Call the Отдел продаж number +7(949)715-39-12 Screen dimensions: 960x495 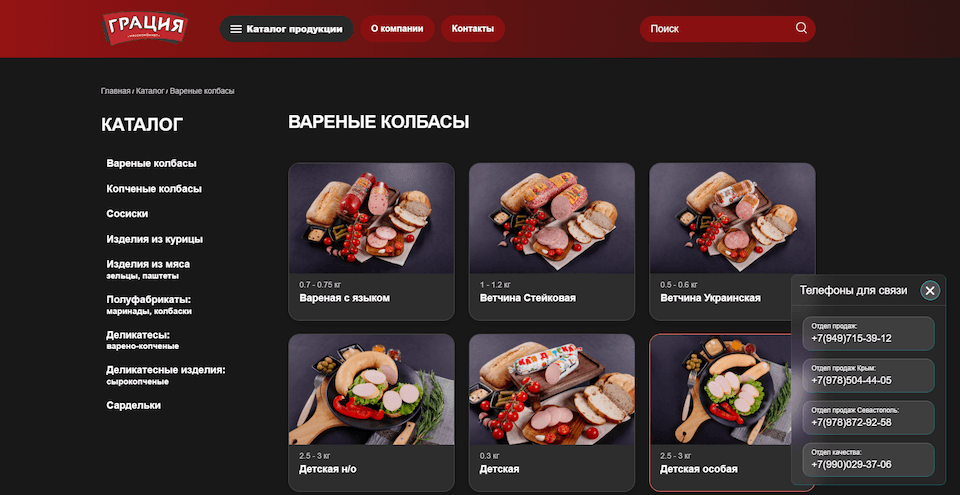tap(868, 333)
